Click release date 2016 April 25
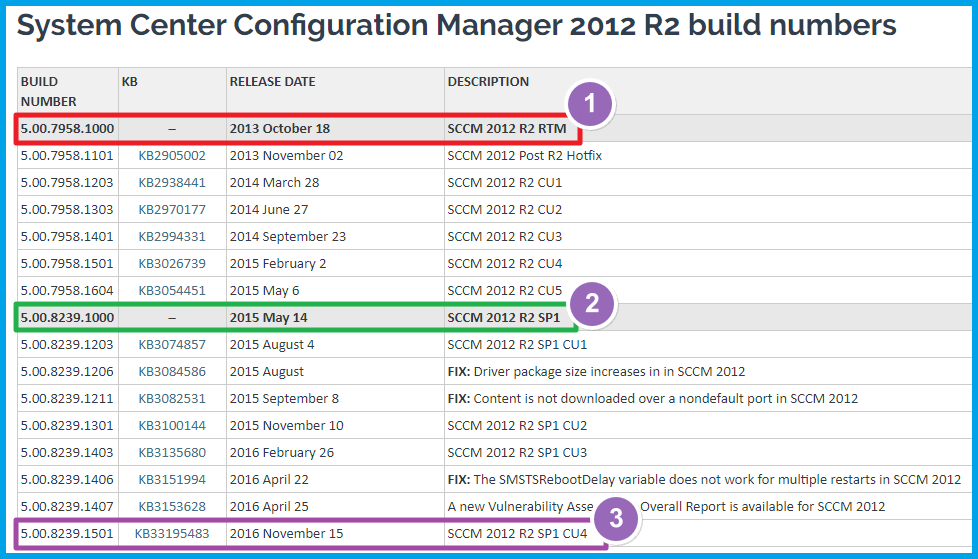Screen dimensions: 978x559 point(269,507)
